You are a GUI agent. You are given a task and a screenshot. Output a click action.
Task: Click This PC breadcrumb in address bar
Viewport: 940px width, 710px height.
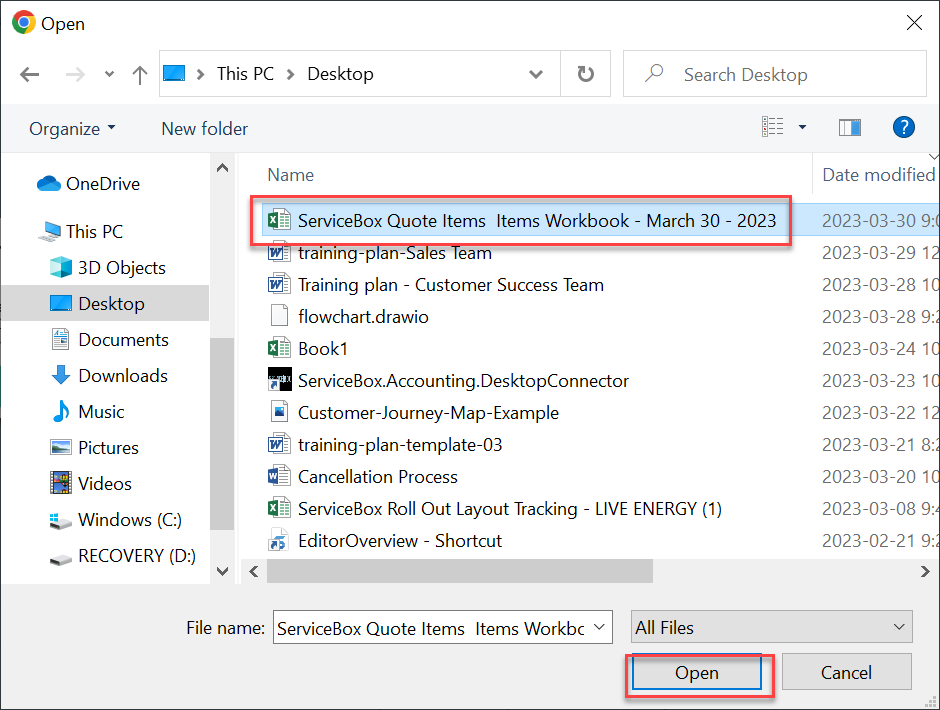pyautogui.click(x=245, y=74)
